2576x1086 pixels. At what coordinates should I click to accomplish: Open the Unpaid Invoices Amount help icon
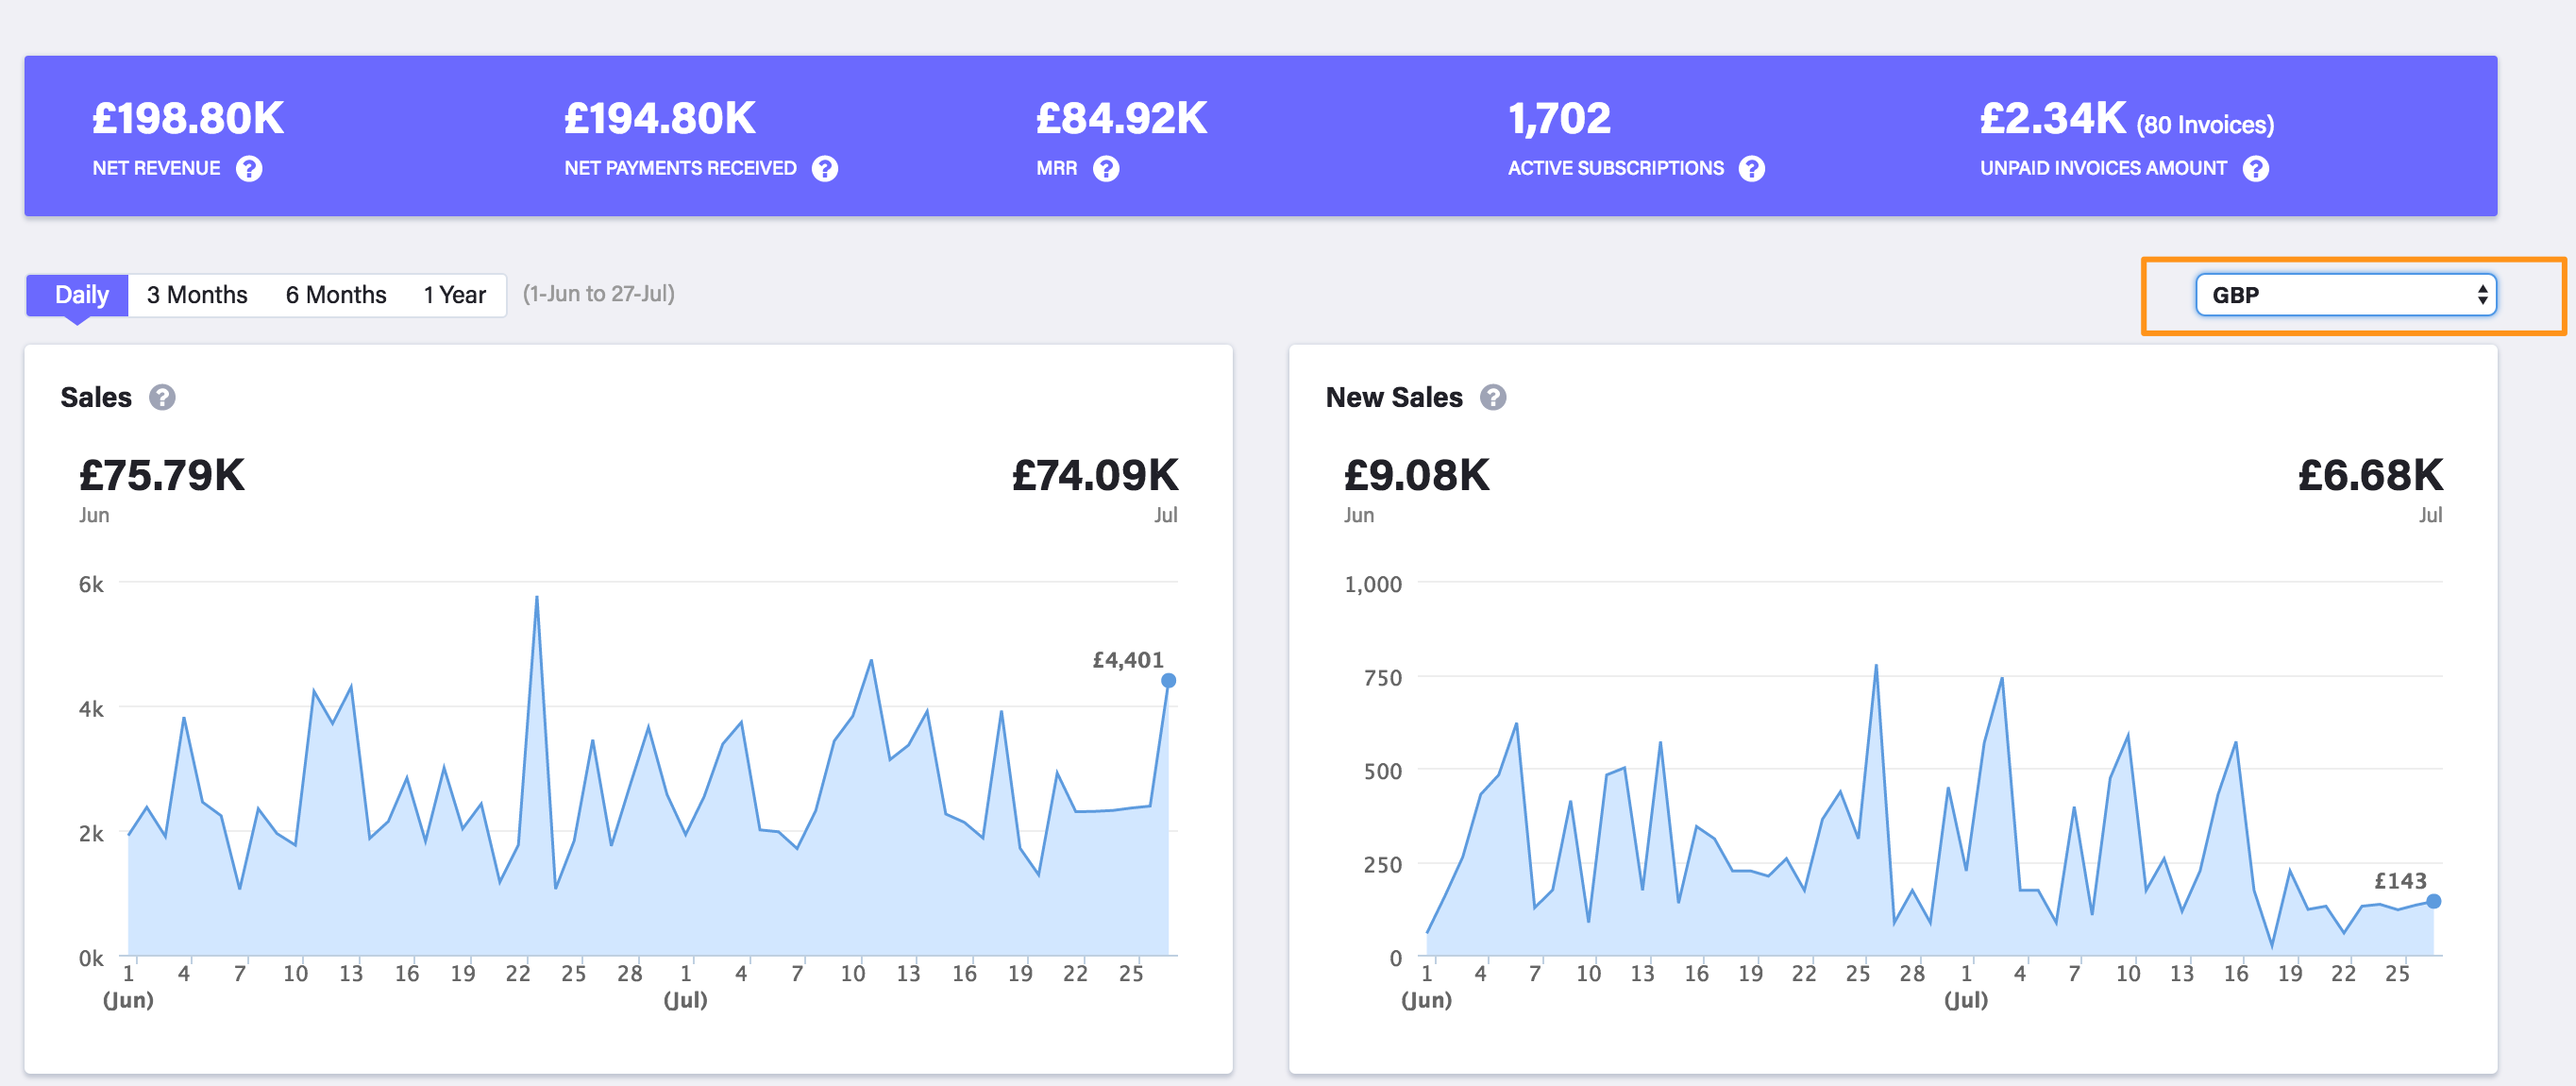[2256, 169]
